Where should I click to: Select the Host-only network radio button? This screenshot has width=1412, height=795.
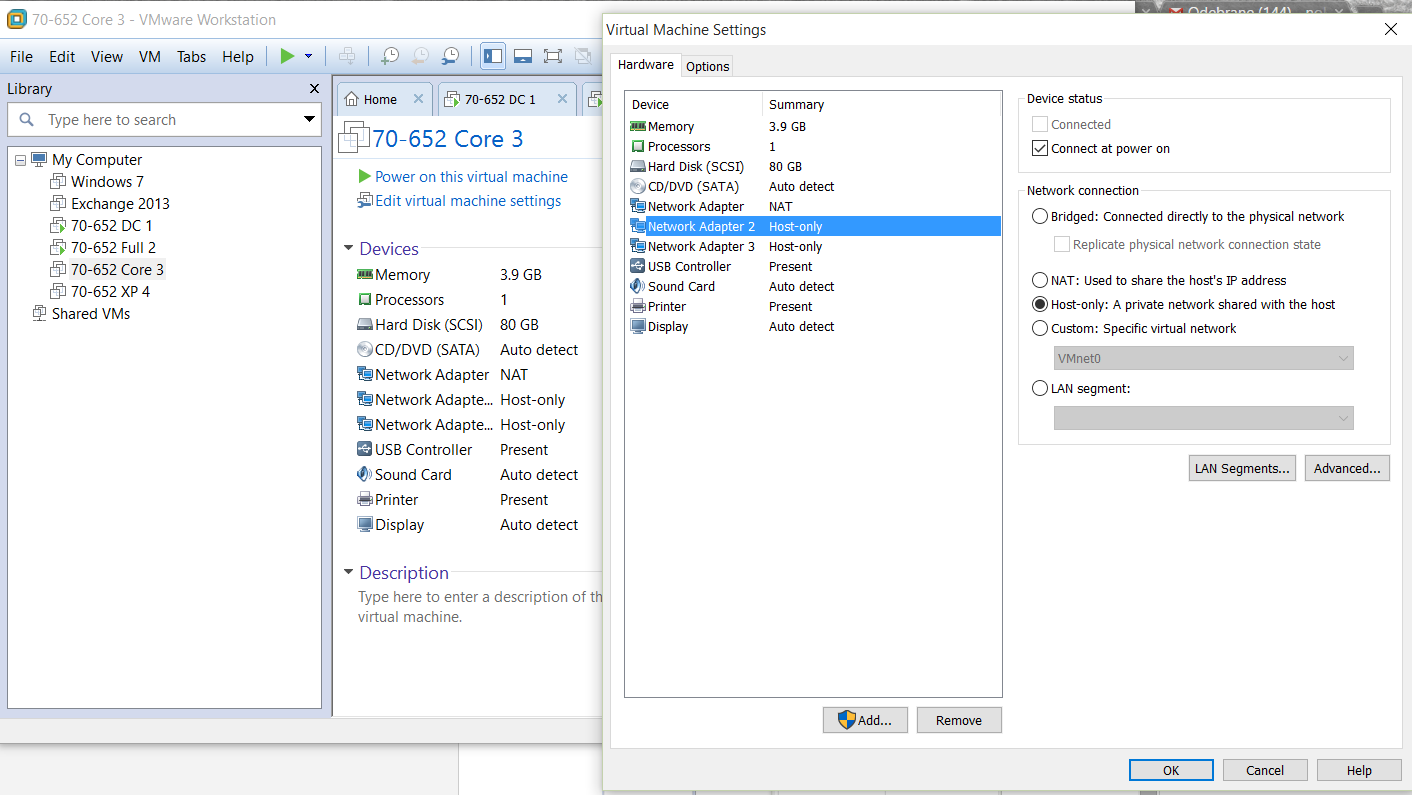[x=1040, y=305]
